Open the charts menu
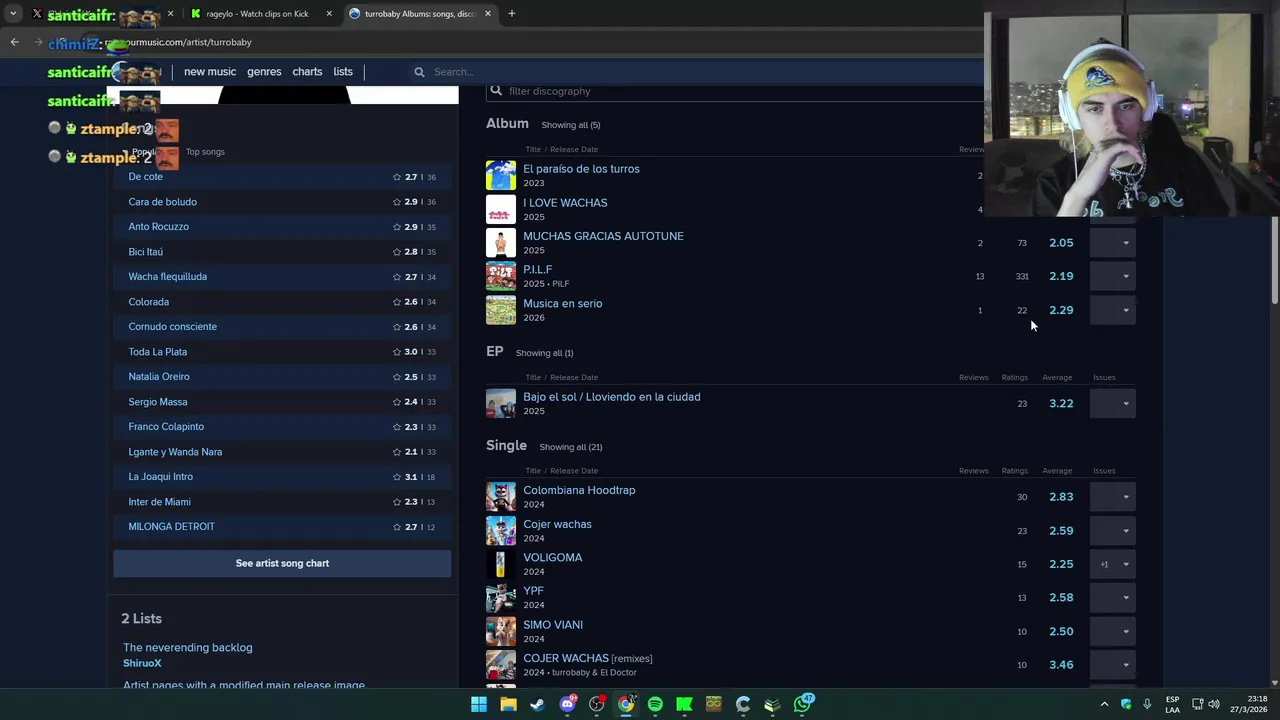1280x720 pixels. (307, 72)
